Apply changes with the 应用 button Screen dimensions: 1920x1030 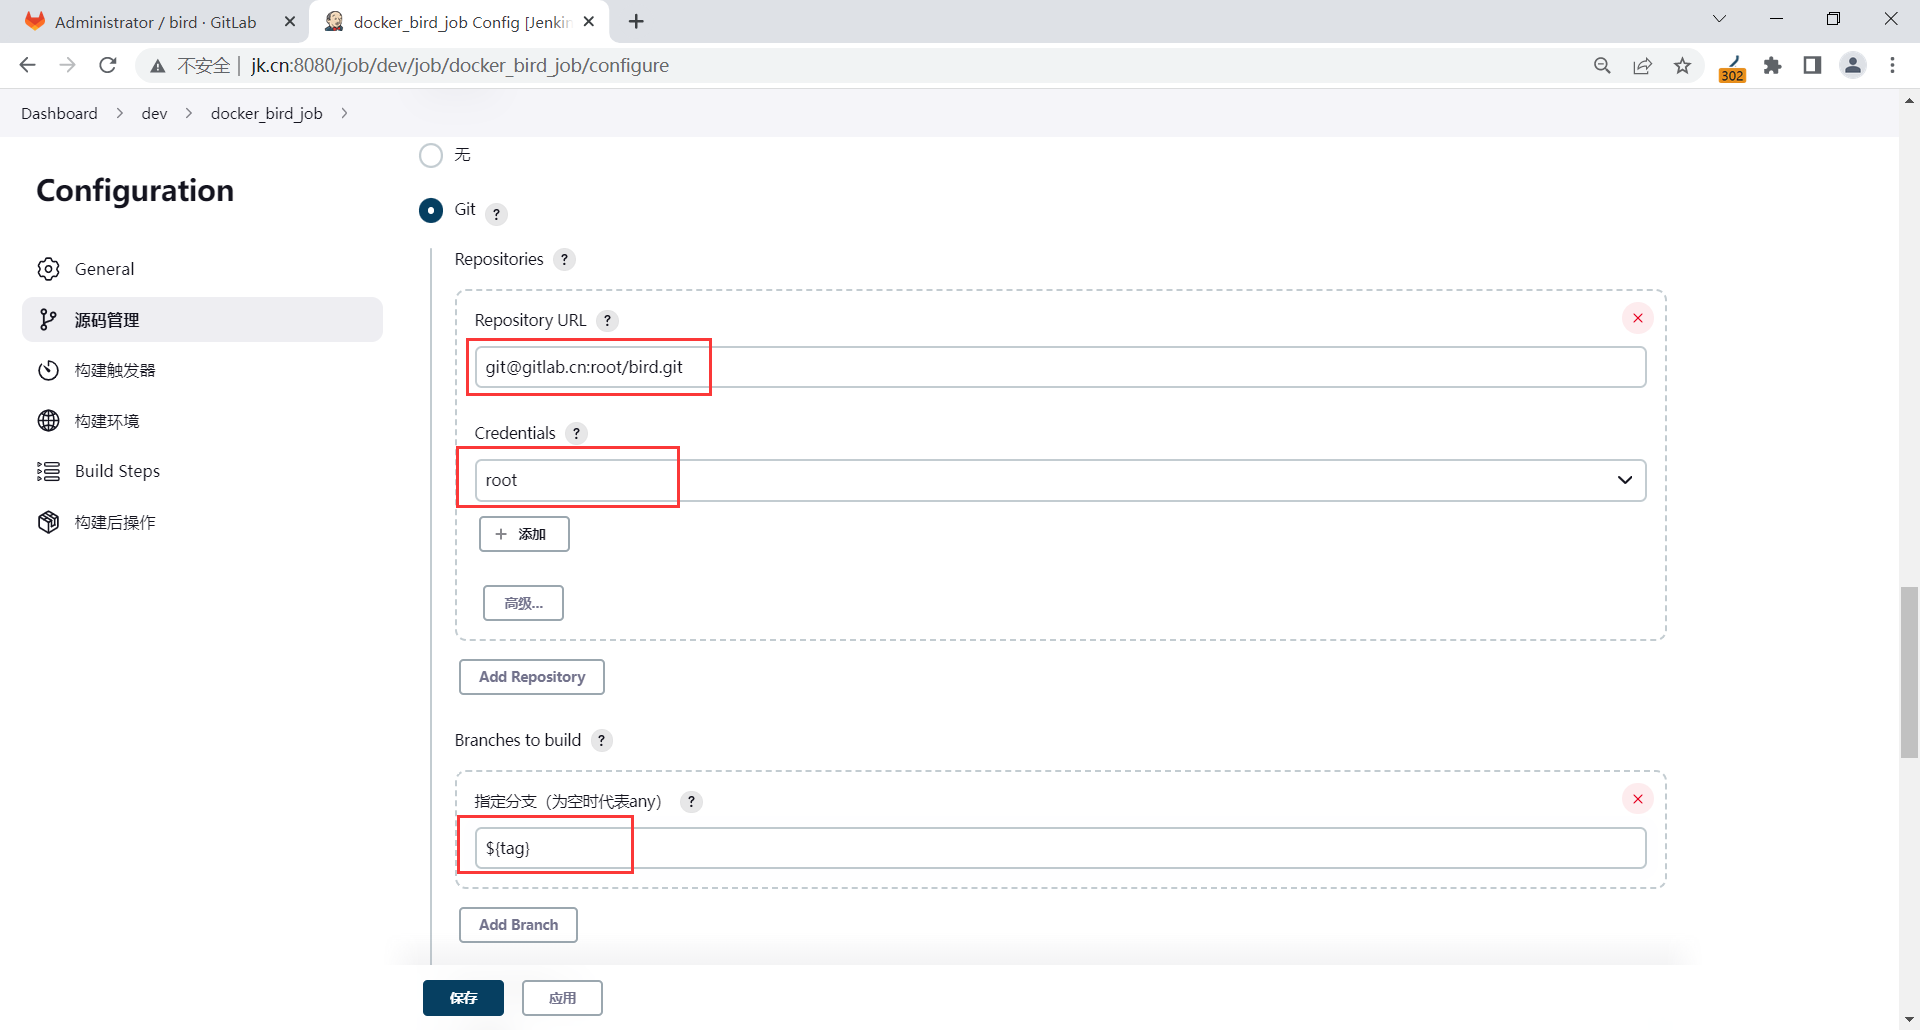click(x=562, y=998)
